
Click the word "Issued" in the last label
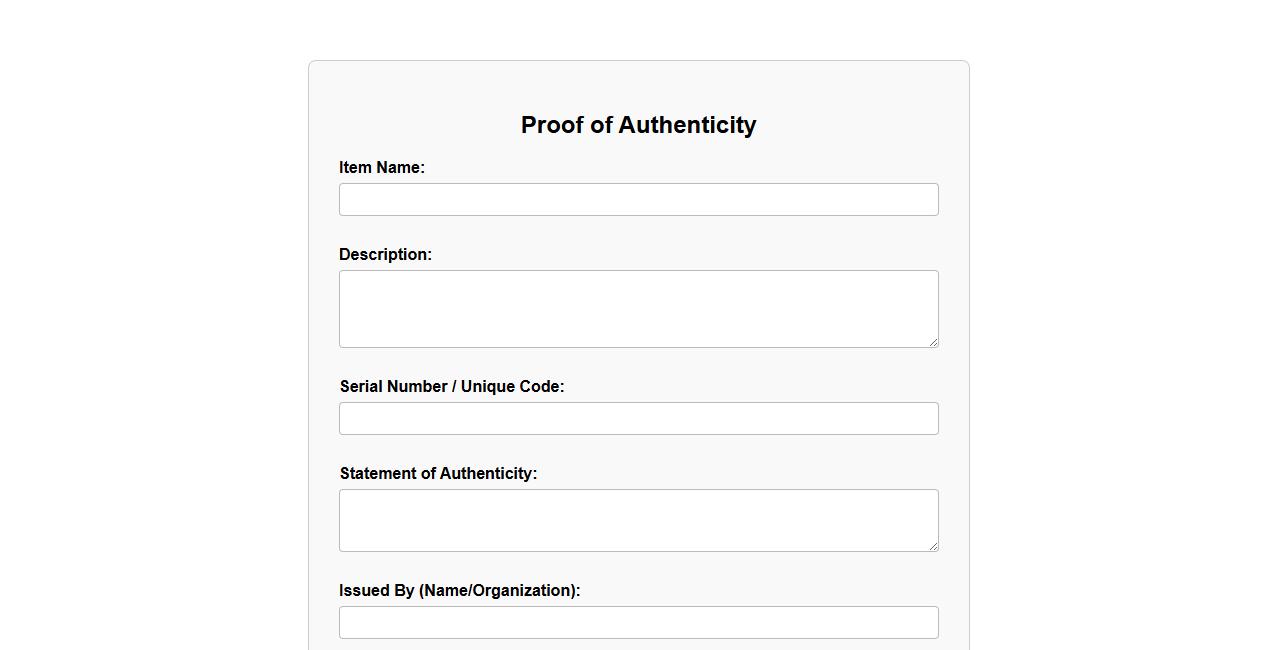365,591
